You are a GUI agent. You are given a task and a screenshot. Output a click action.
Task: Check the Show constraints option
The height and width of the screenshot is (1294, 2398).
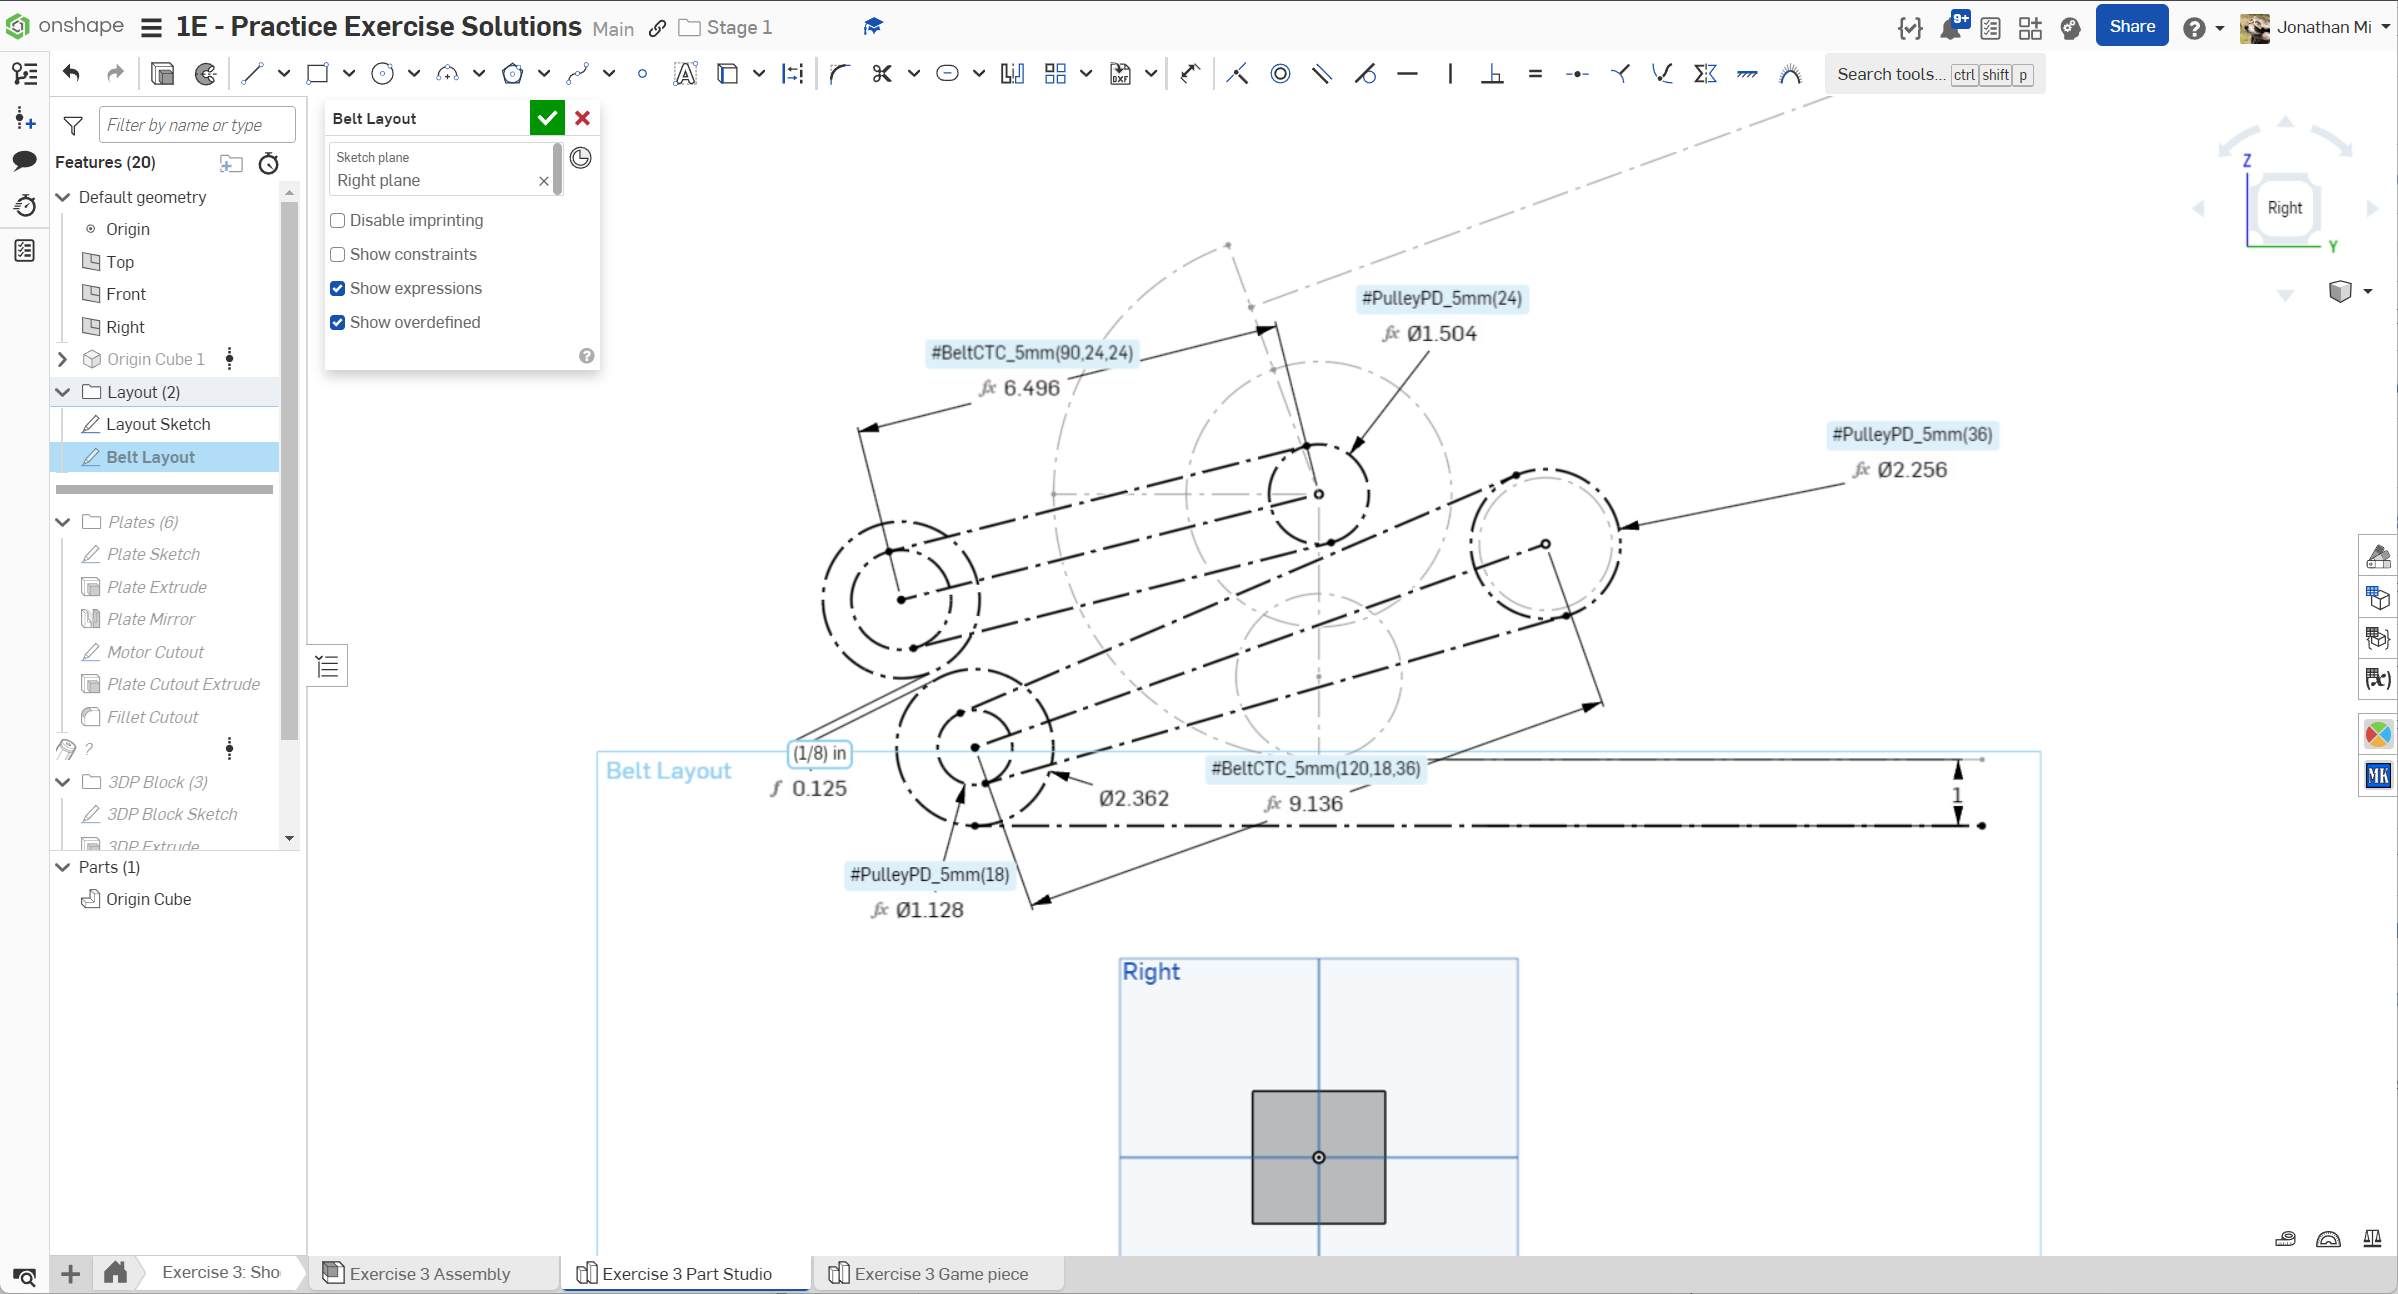pos(338,254)
